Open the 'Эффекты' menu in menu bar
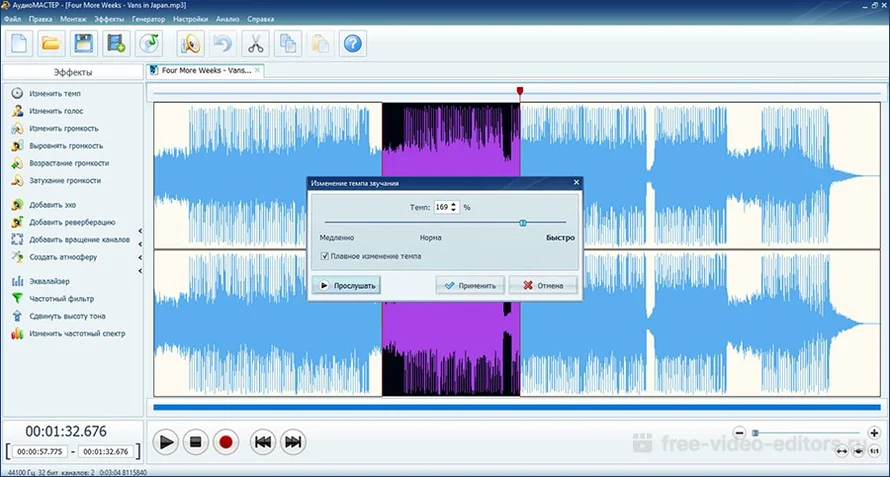Image resolution: width=890 pixels, height=477 pixels. pyautogui.click(x=109, y=19)
